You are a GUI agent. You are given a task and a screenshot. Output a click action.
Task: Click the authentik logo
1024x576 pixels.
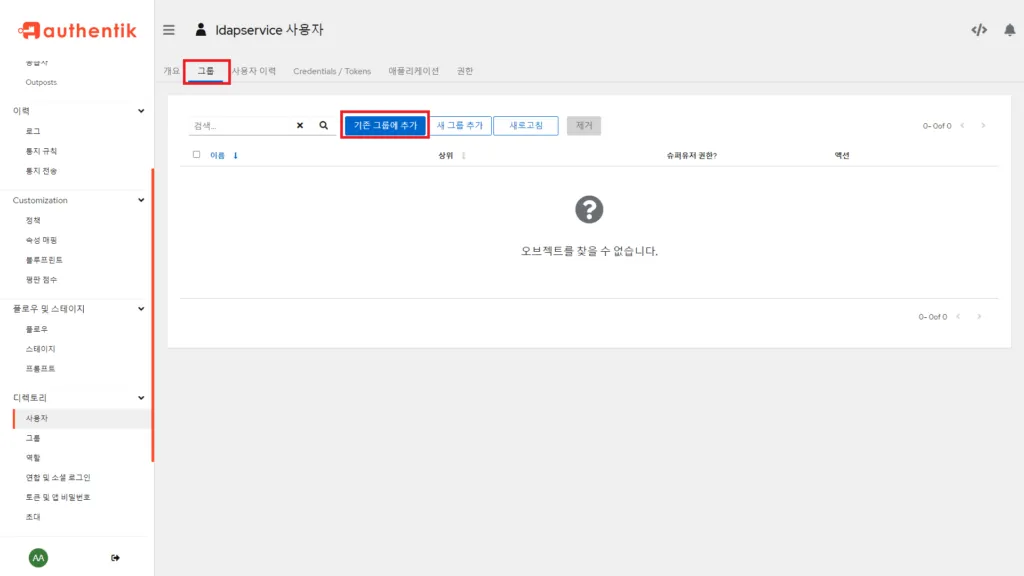(x=78, y=30)
